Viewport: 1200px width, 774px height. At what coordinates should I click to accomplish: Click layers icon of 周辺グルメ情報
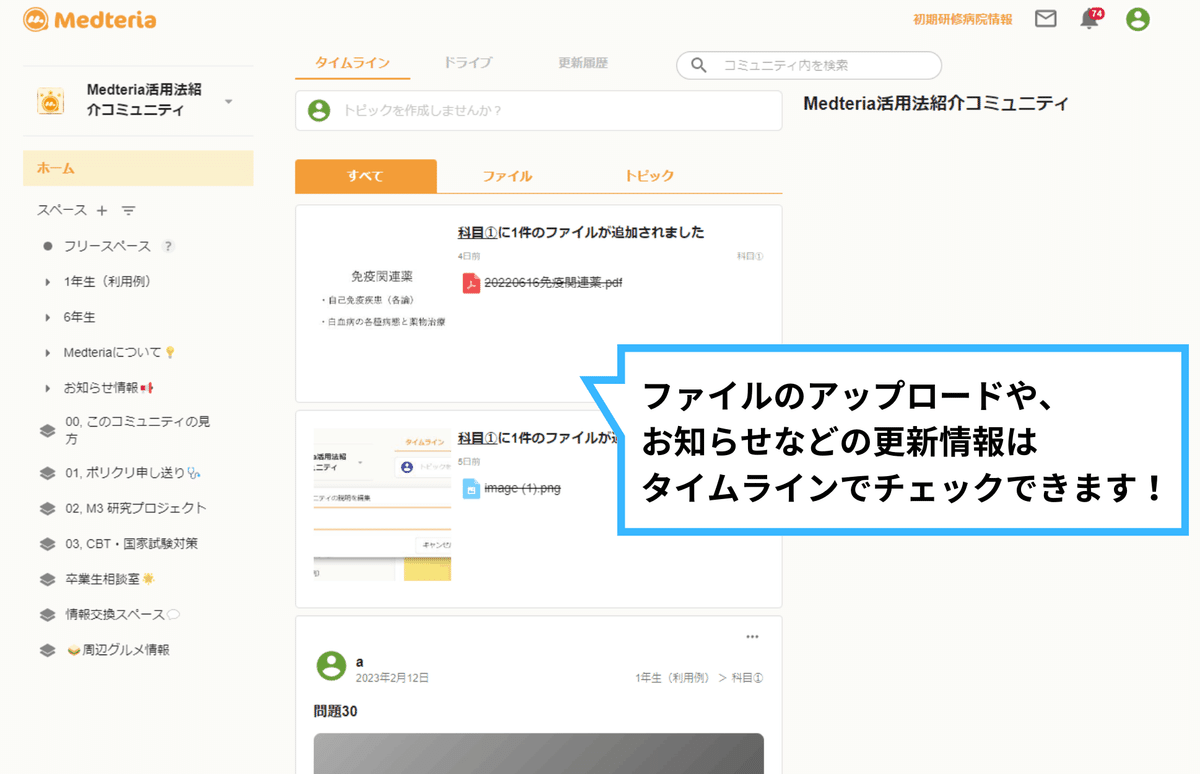click(47, 650)
